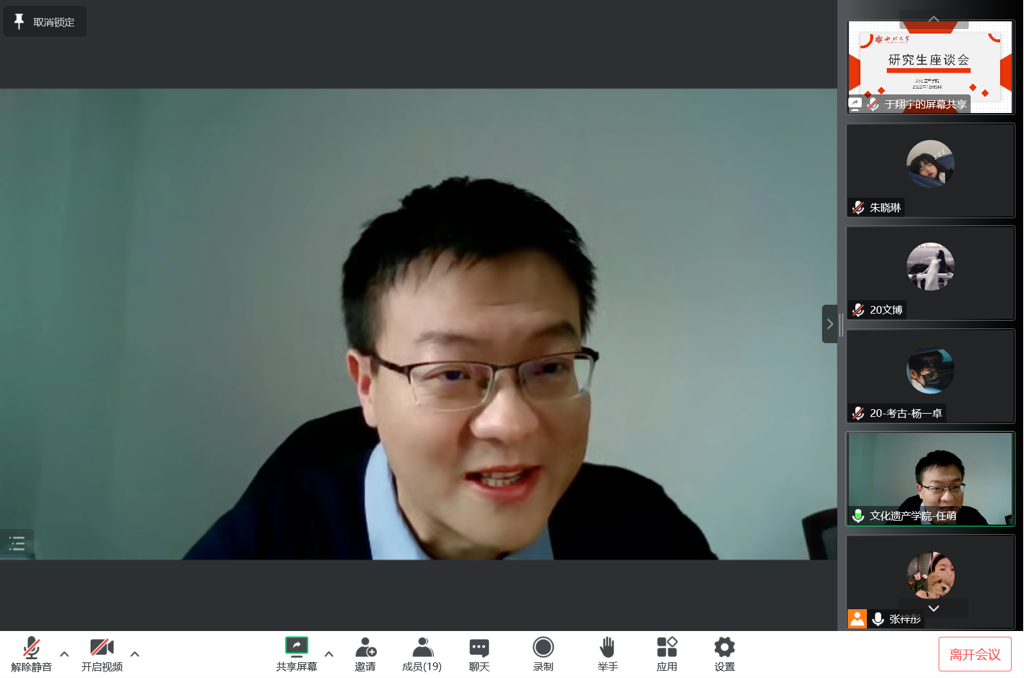Open the 聊天 chat panel
This screenshot has width=1024, height=678.
pos(479,648)
